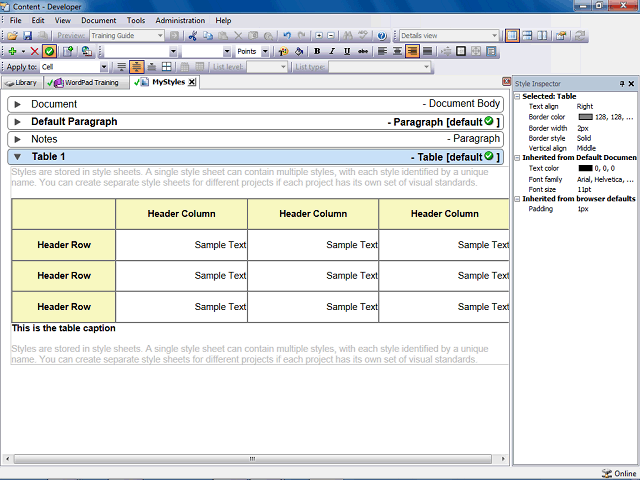Close the MyStyles tab
This screenshot has height=480, width=640.
click(192, 82)
